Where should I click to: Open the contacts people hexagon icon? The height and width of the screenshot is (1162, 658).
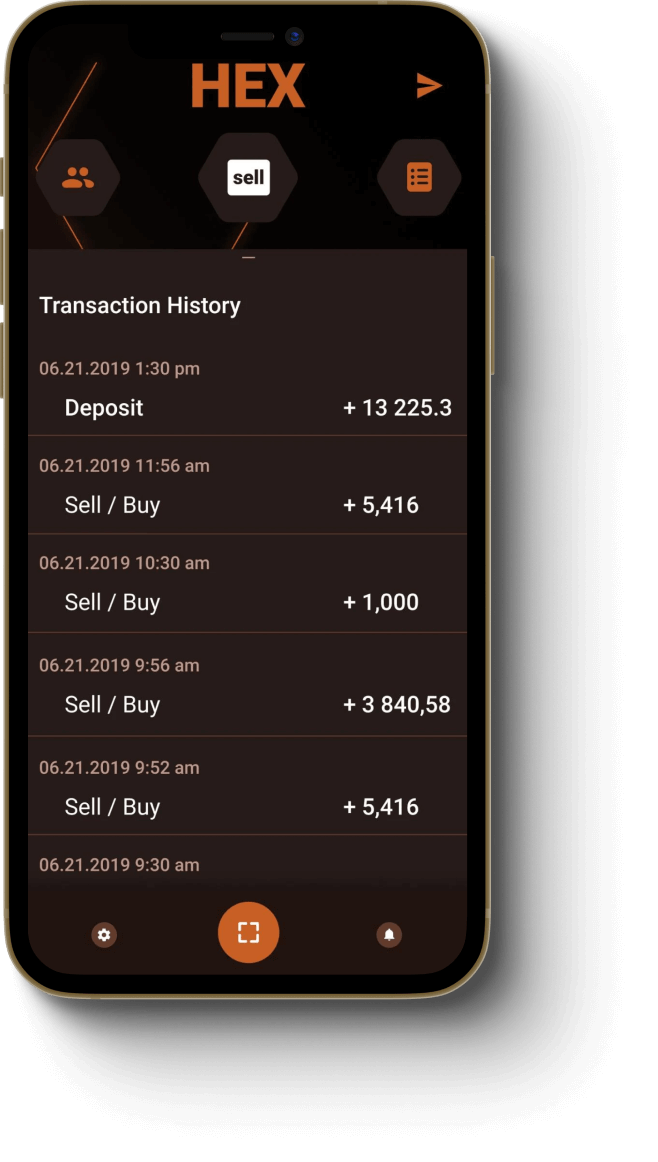click(78, 177)
